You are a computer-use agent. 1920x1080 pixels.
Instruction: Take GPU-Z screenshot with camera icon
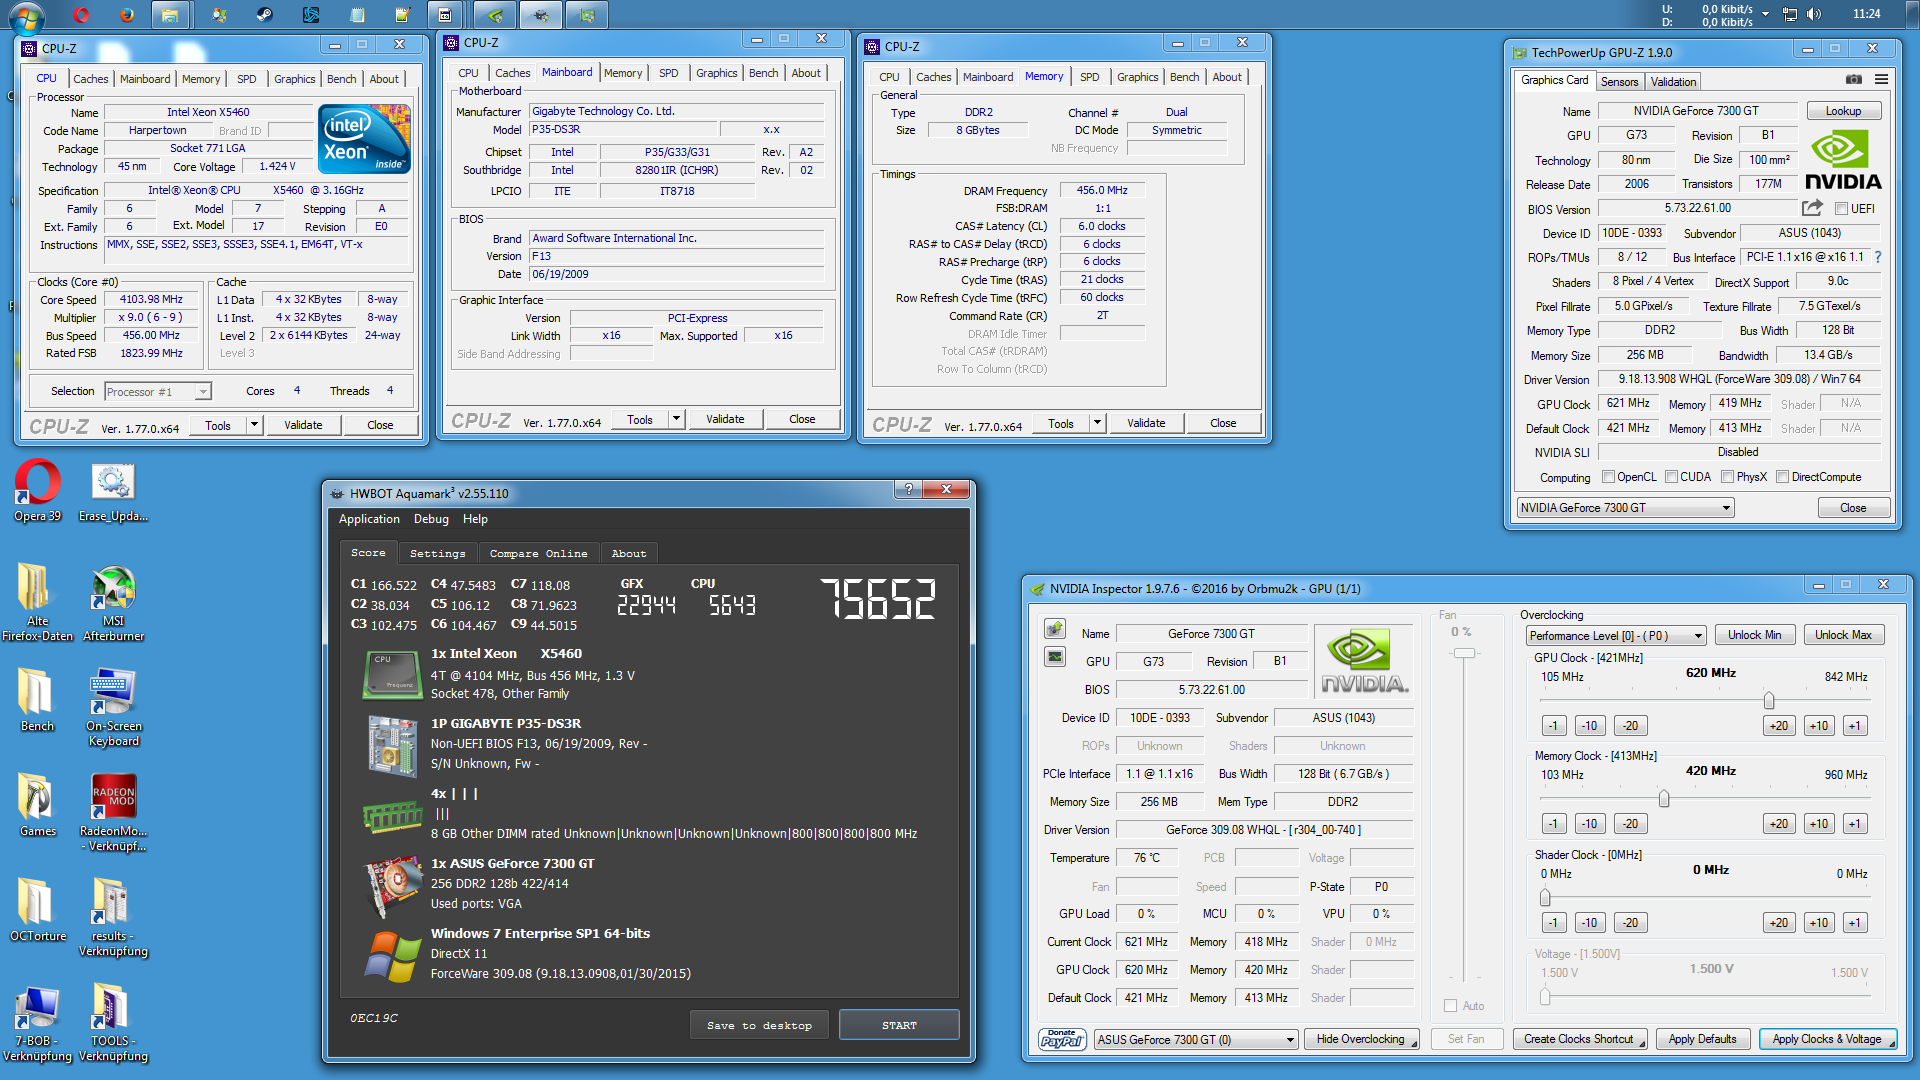point(1853,80)
